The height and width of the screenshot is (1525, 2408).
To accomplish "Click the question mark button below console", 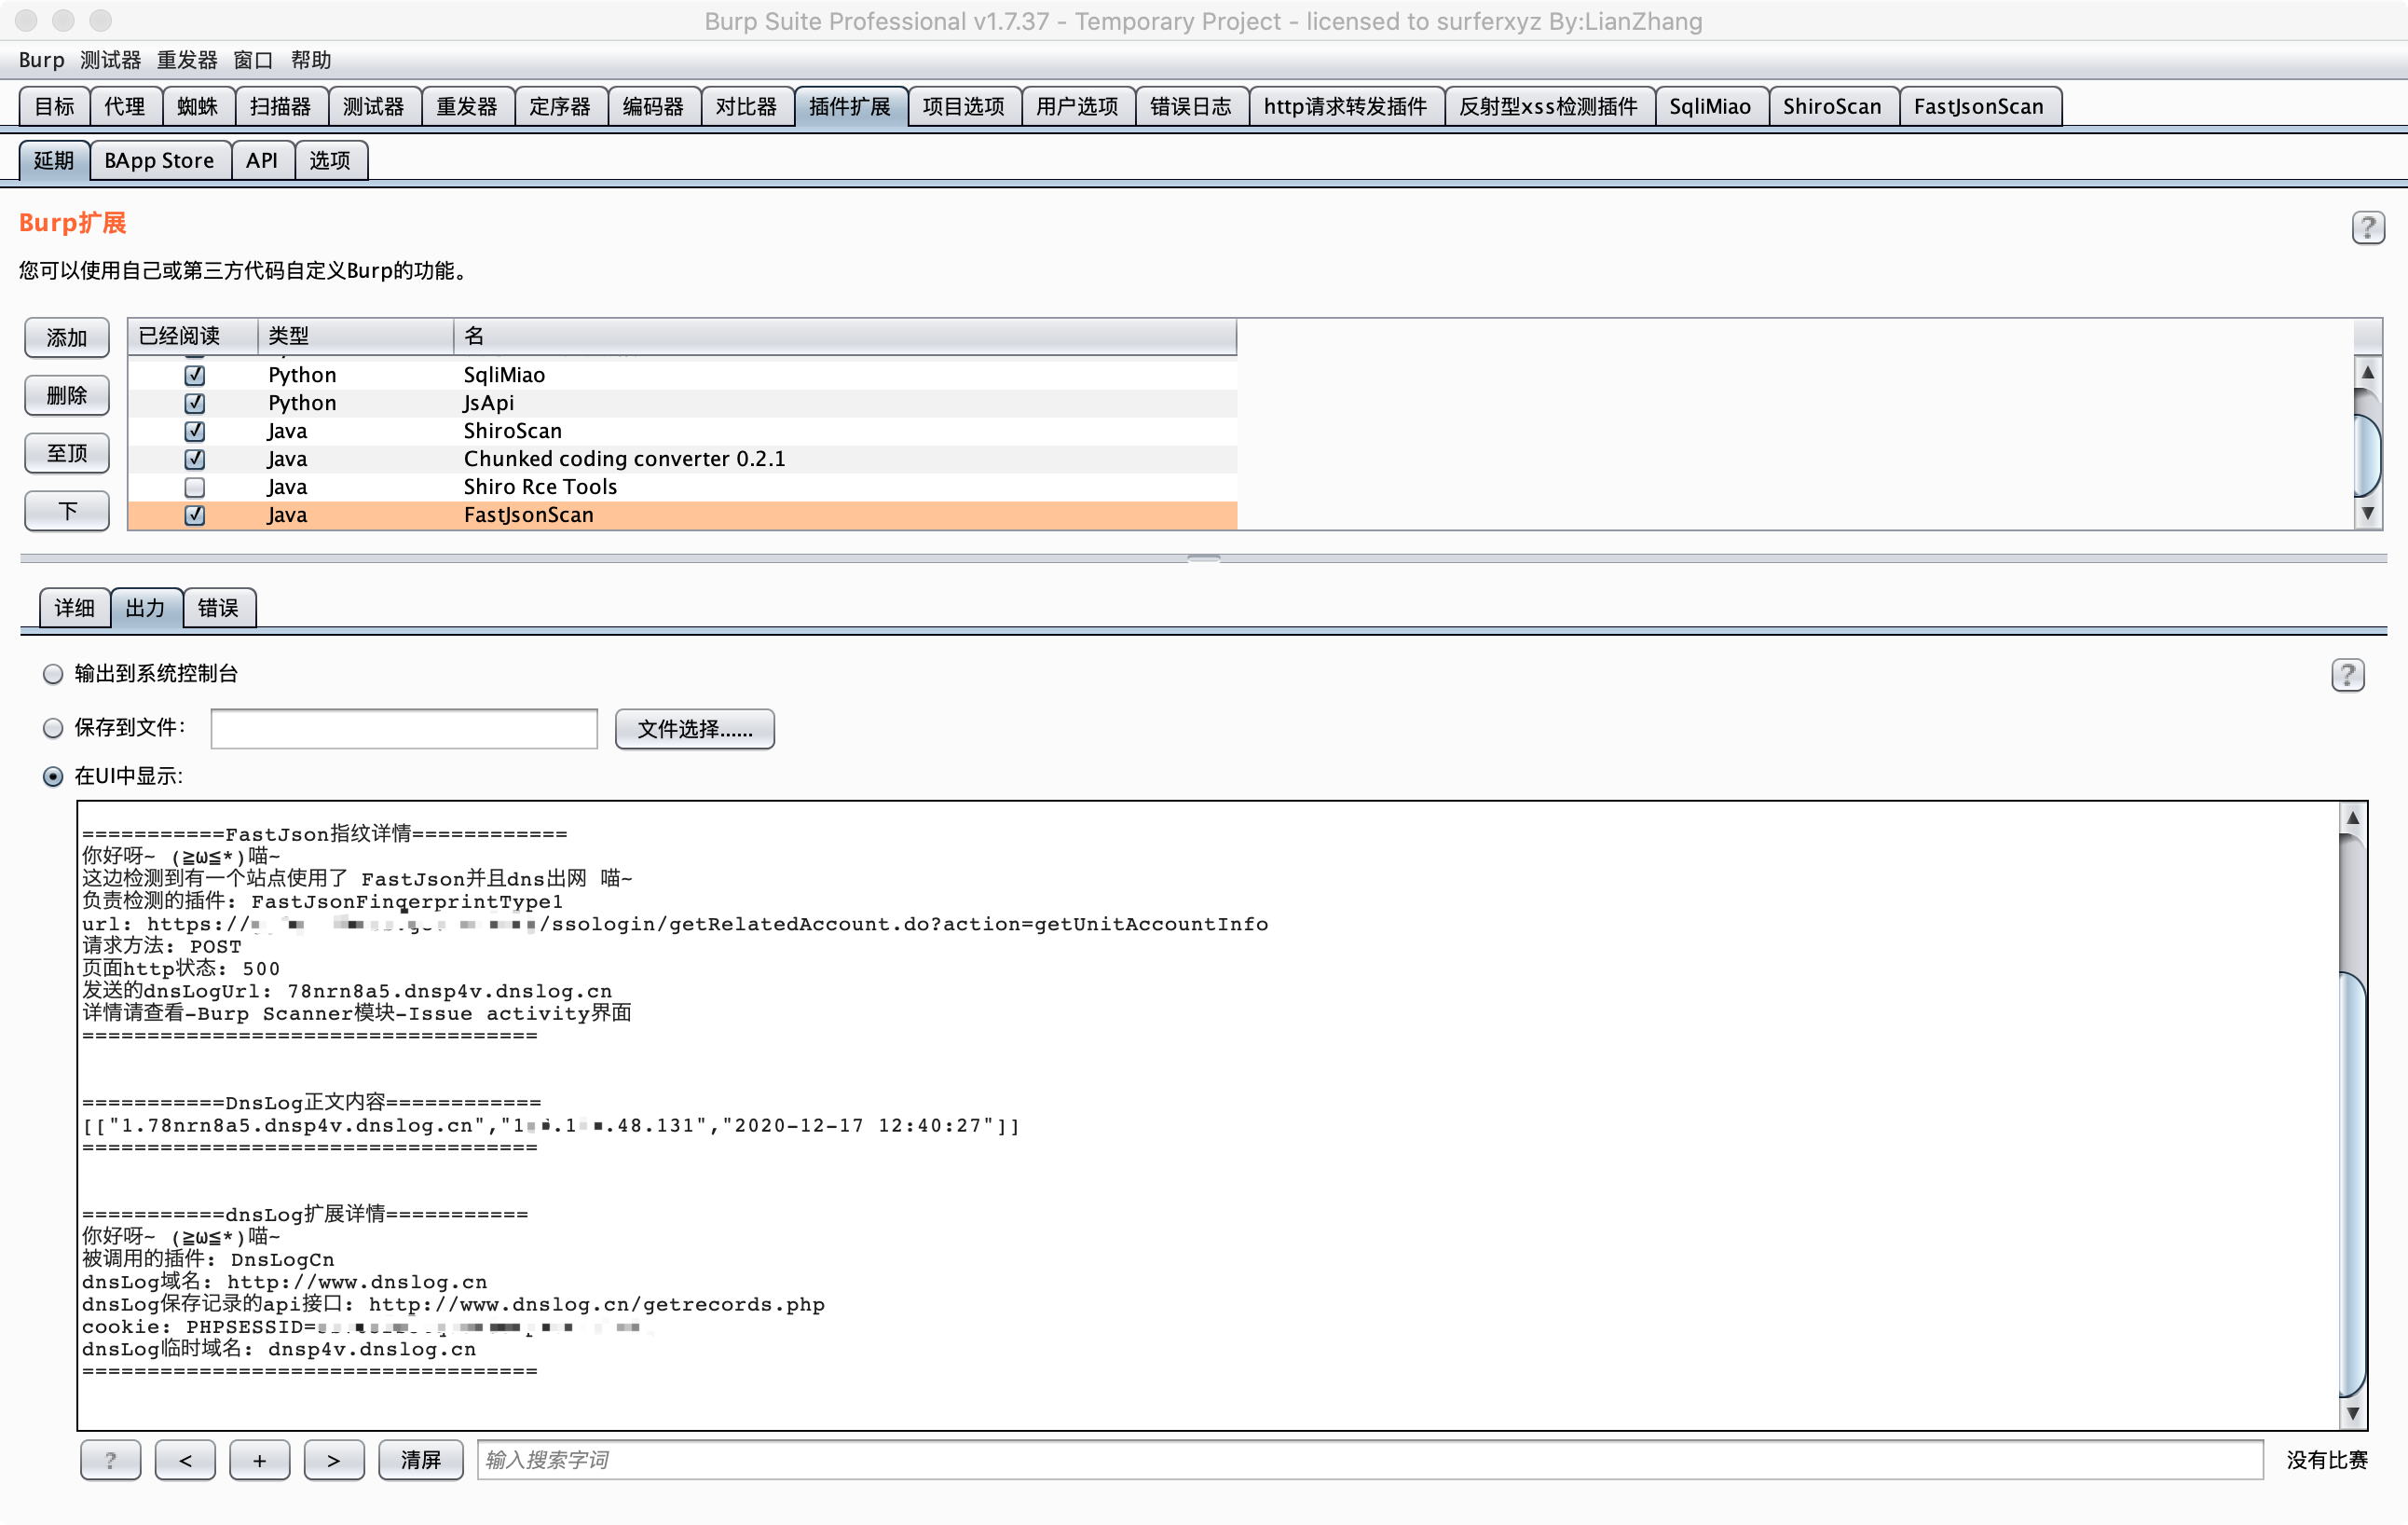I will (110, 1459).
